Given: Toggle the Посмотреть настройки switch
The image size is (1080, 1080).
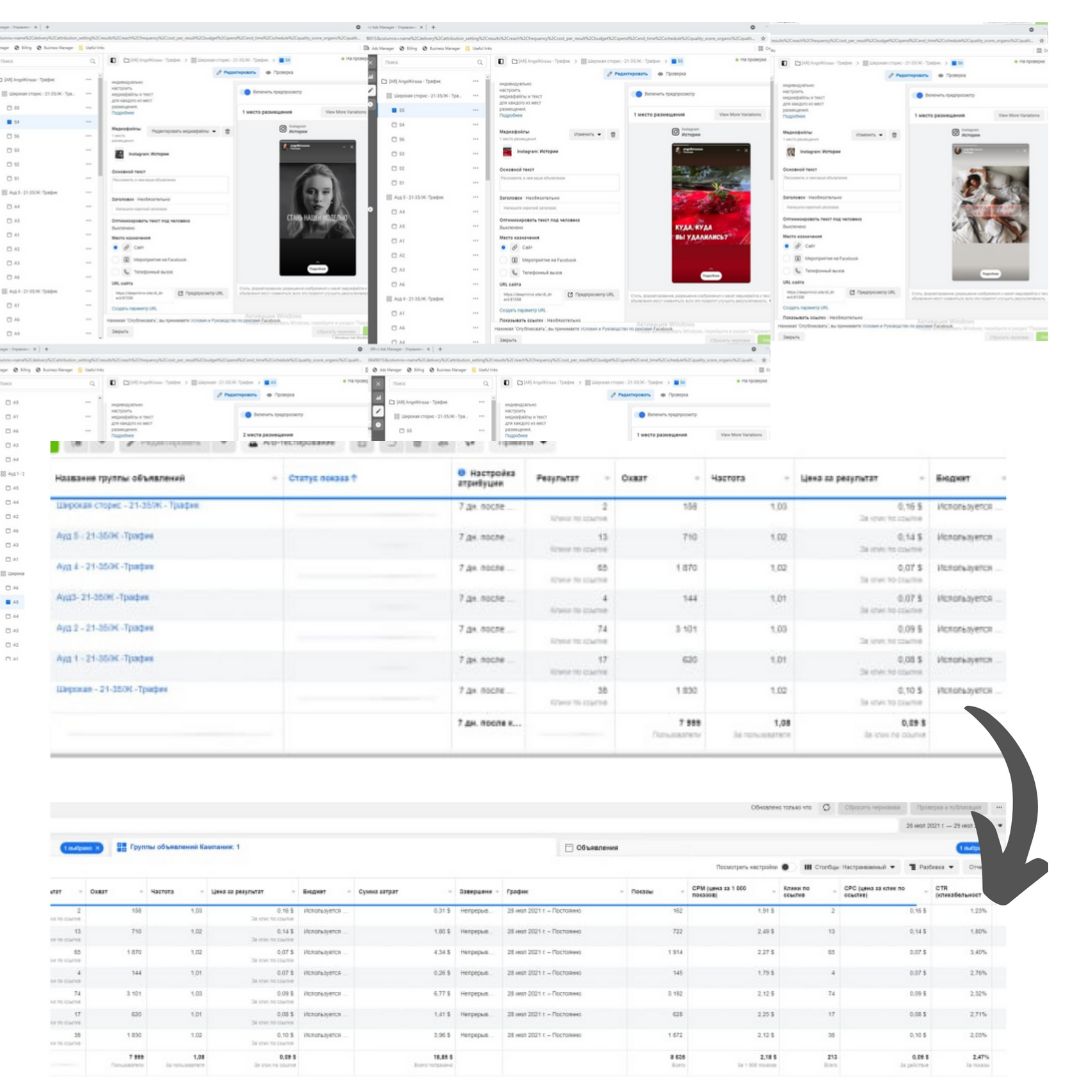Looking at the screenshot, I should click(786, 866).
